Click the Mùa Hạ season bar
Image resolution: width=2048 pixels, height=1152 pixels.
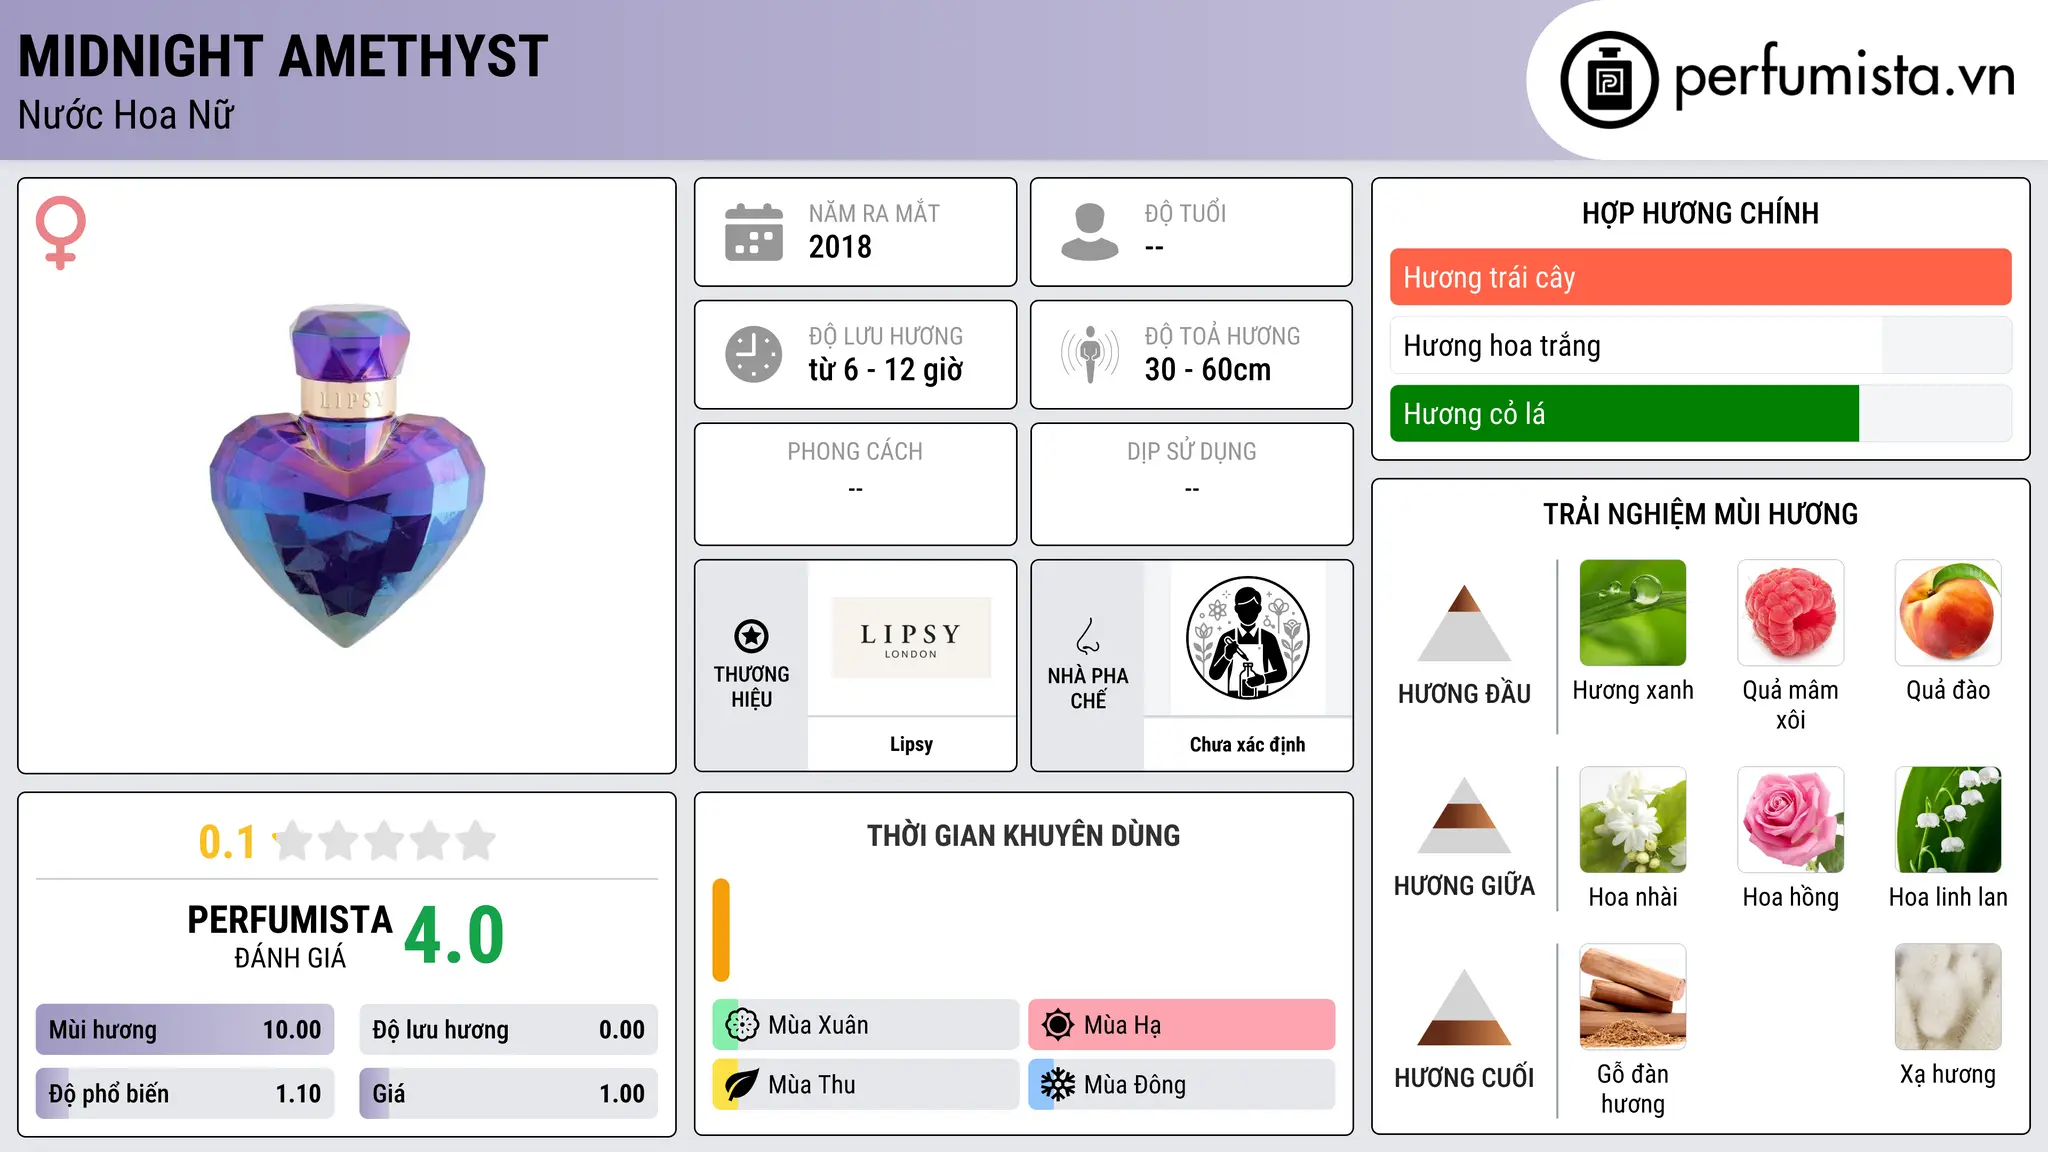tap(1182, 1025)
